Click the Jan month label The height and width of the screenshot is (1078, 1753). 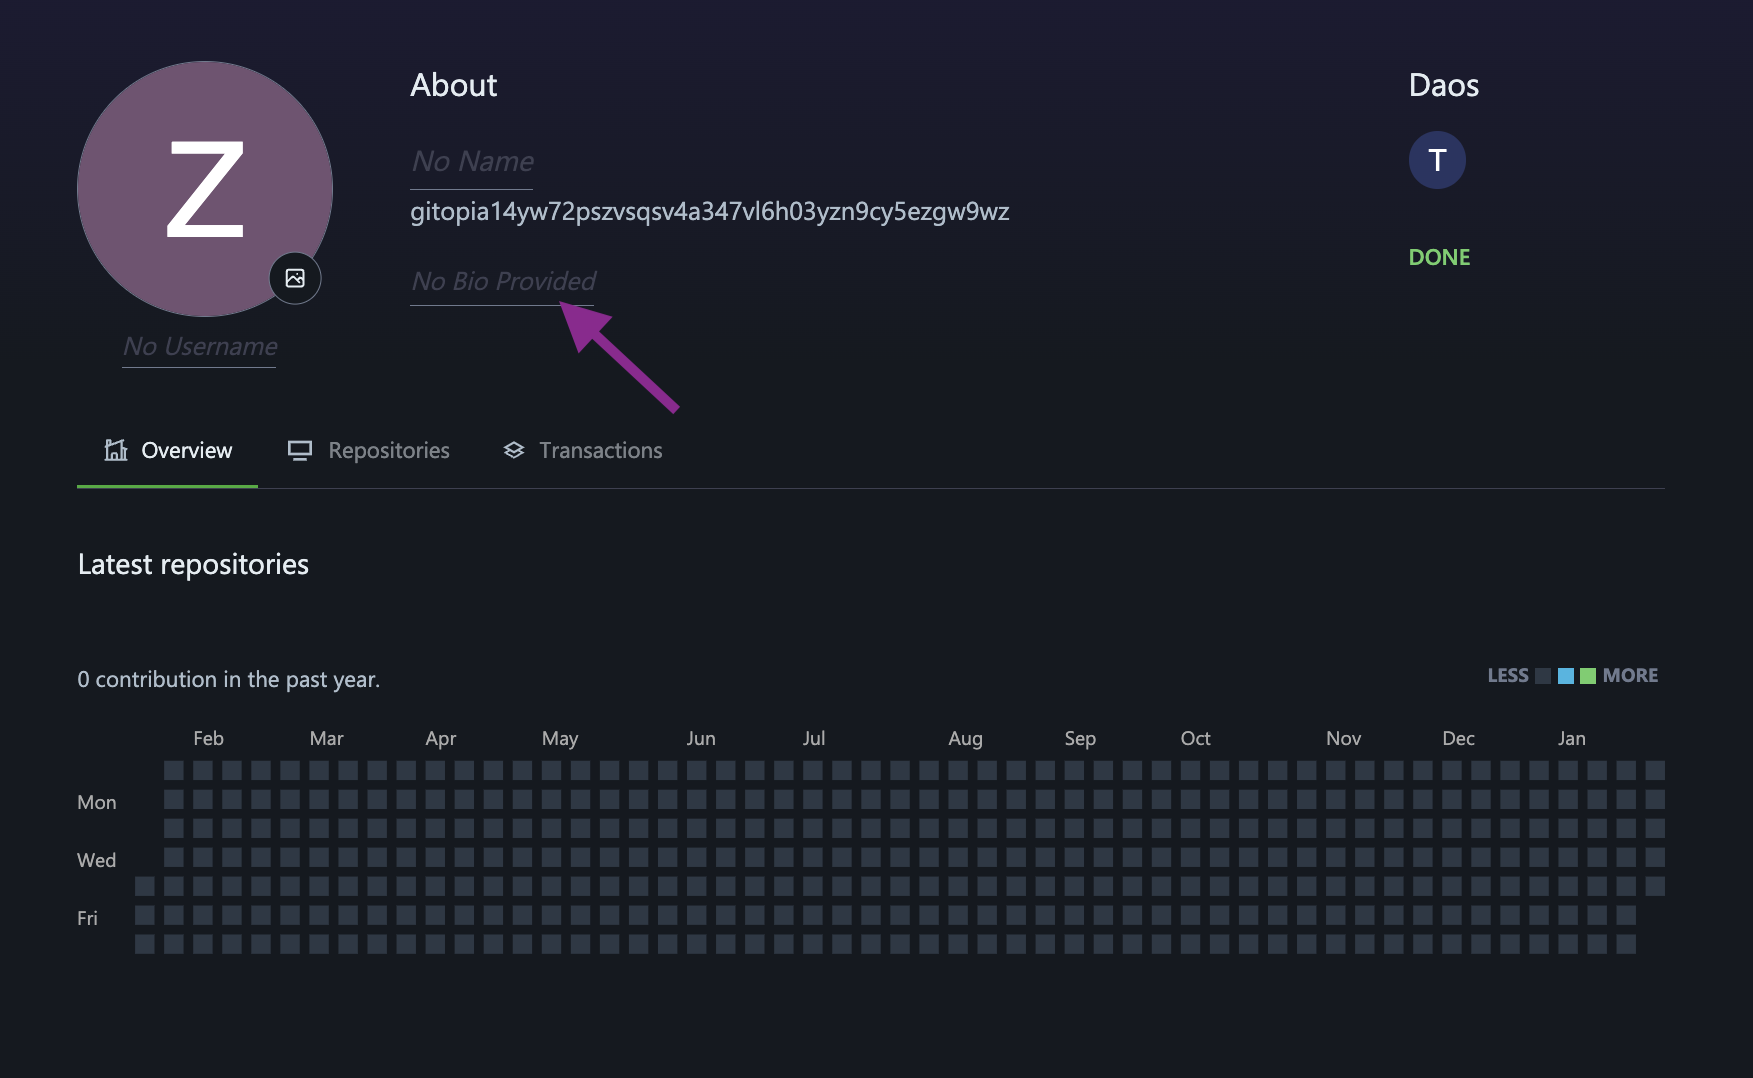tap(1571, 738)
